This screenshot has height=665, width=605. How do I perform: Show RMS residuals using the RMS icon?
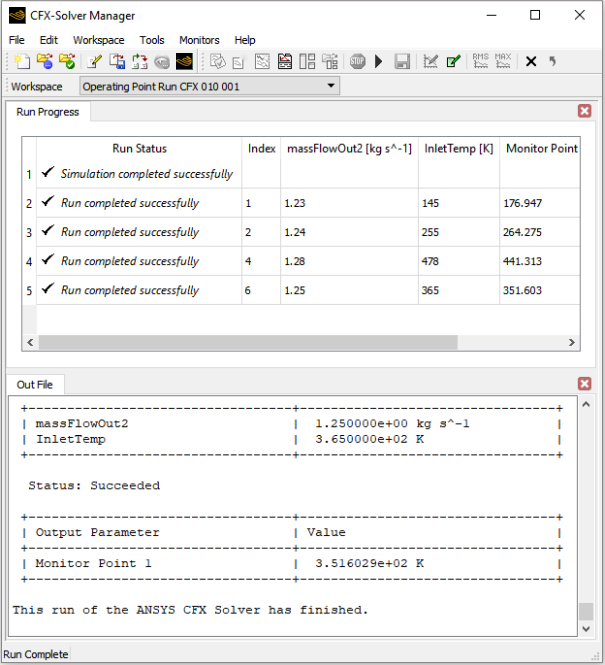[x=480, y=62]
